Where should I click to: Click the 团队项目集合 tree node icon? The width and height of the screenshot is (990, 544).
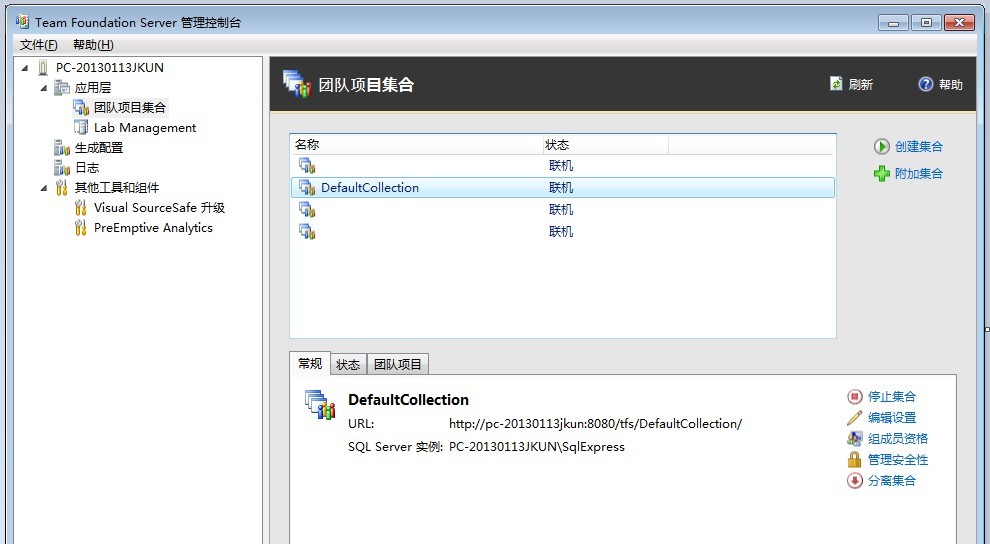pyautogui.click(x=81, y=107)
